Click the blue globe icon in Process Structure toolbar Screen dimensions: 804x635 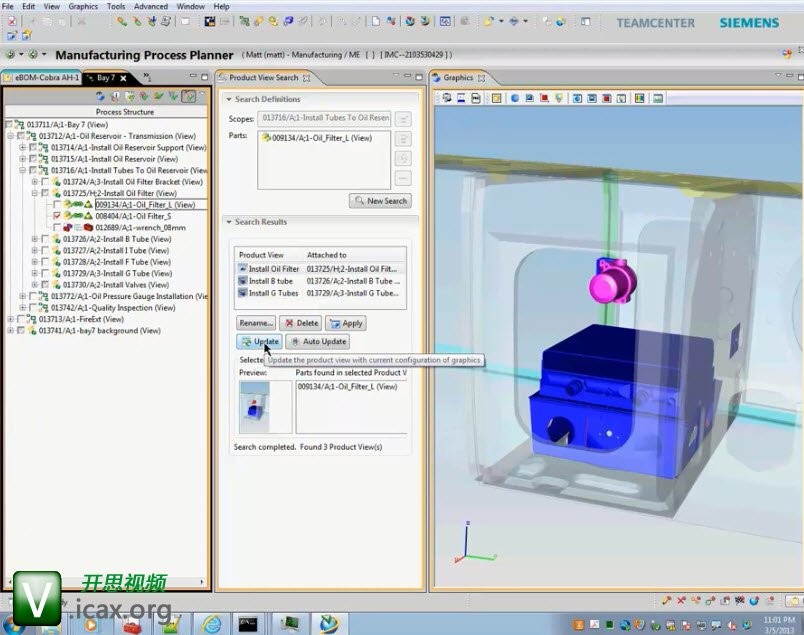tap(100, 96)
